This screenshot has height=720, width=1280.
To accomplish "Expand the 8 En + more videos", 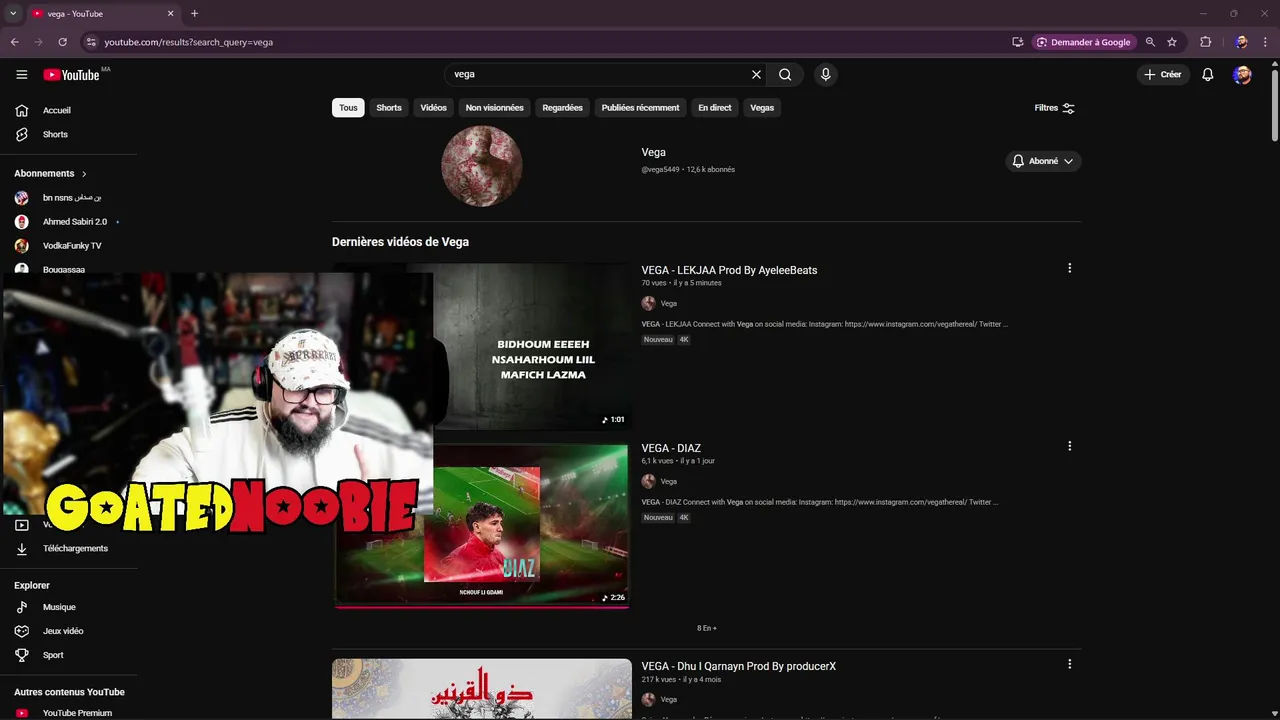I will pos(706,628).
